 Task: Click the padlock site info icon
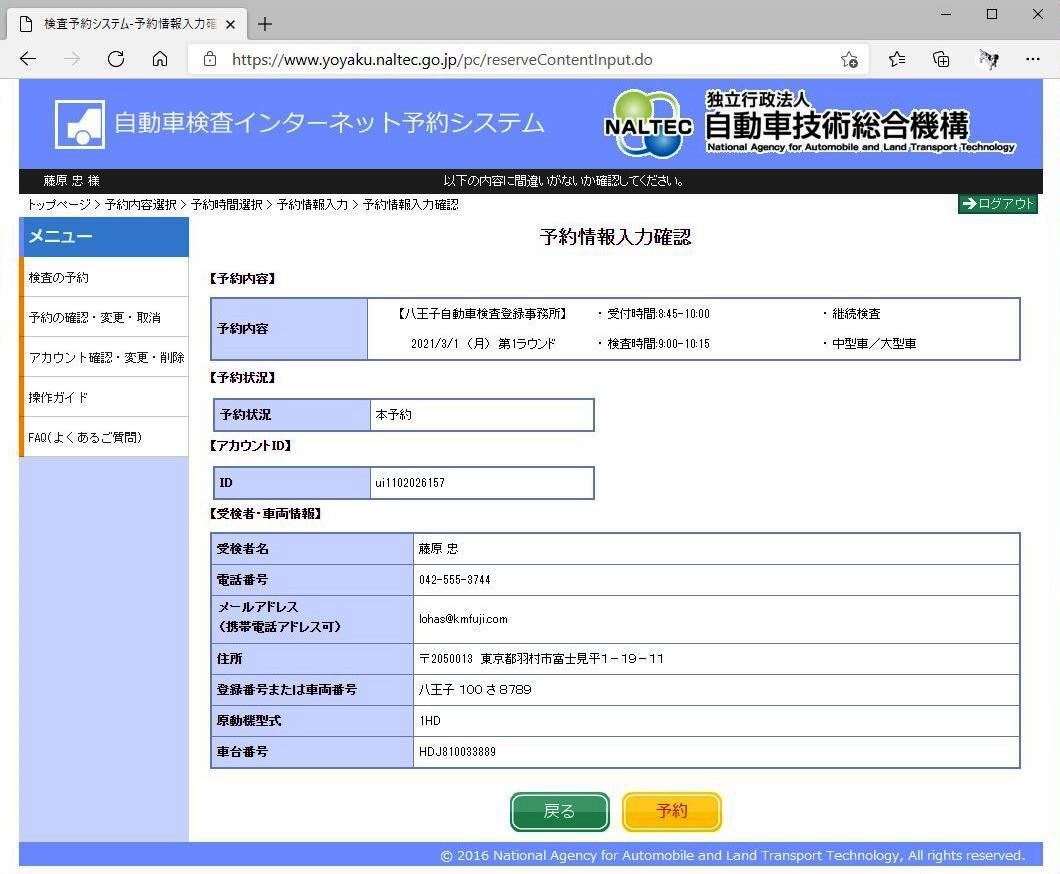click(210, 59)
